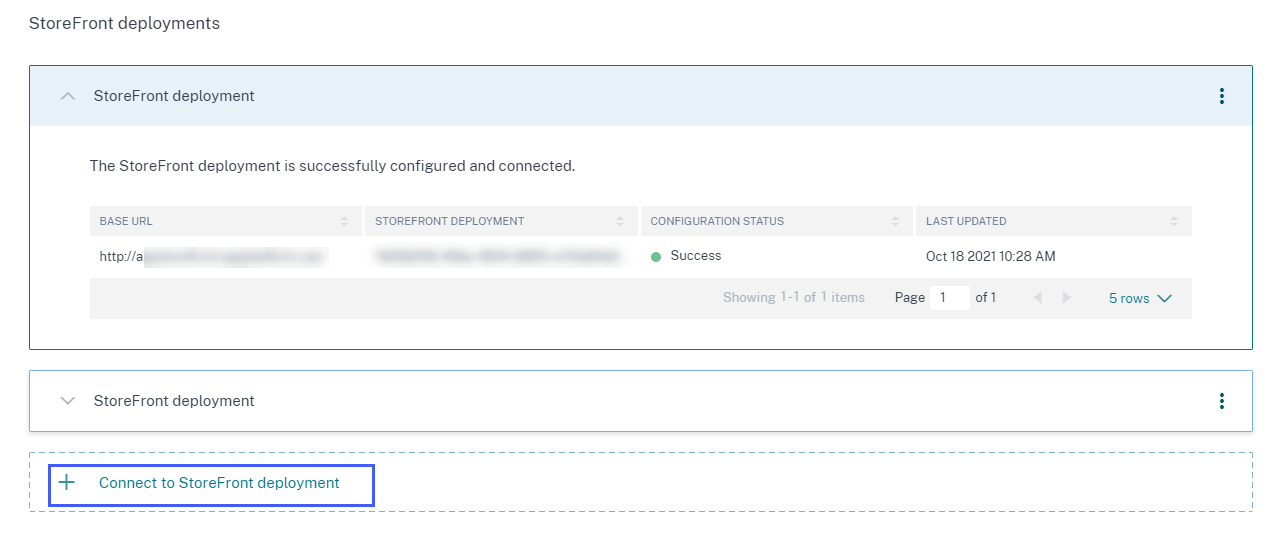Click the plus icon to connect a deployment
This screenshot has width=1282, height=536.
pos(67,483)
